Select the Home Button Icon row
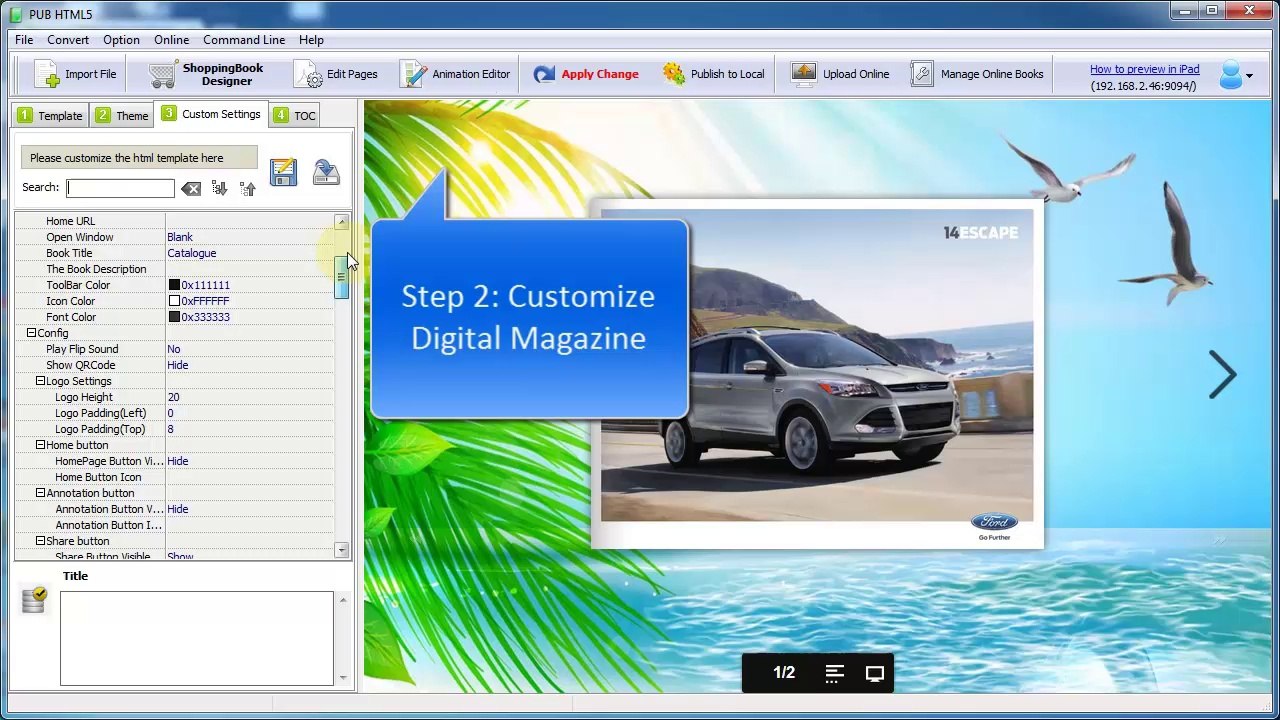Screen dimensions: 1280x720 (174, 477)
